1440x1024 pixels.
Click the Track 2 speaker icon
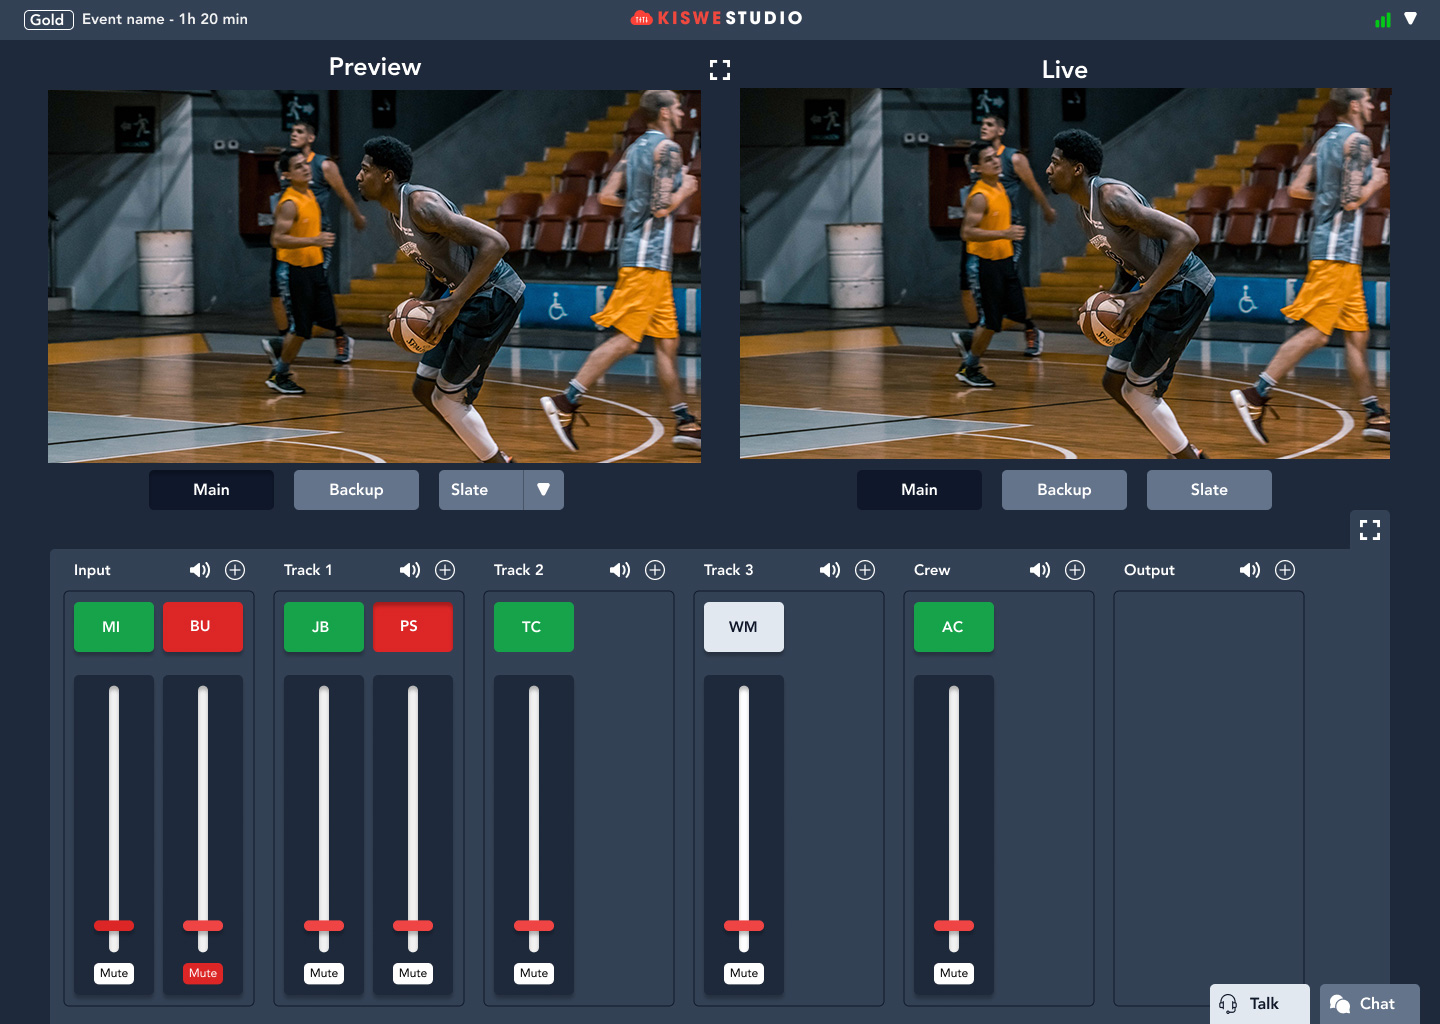click(619, 570)
